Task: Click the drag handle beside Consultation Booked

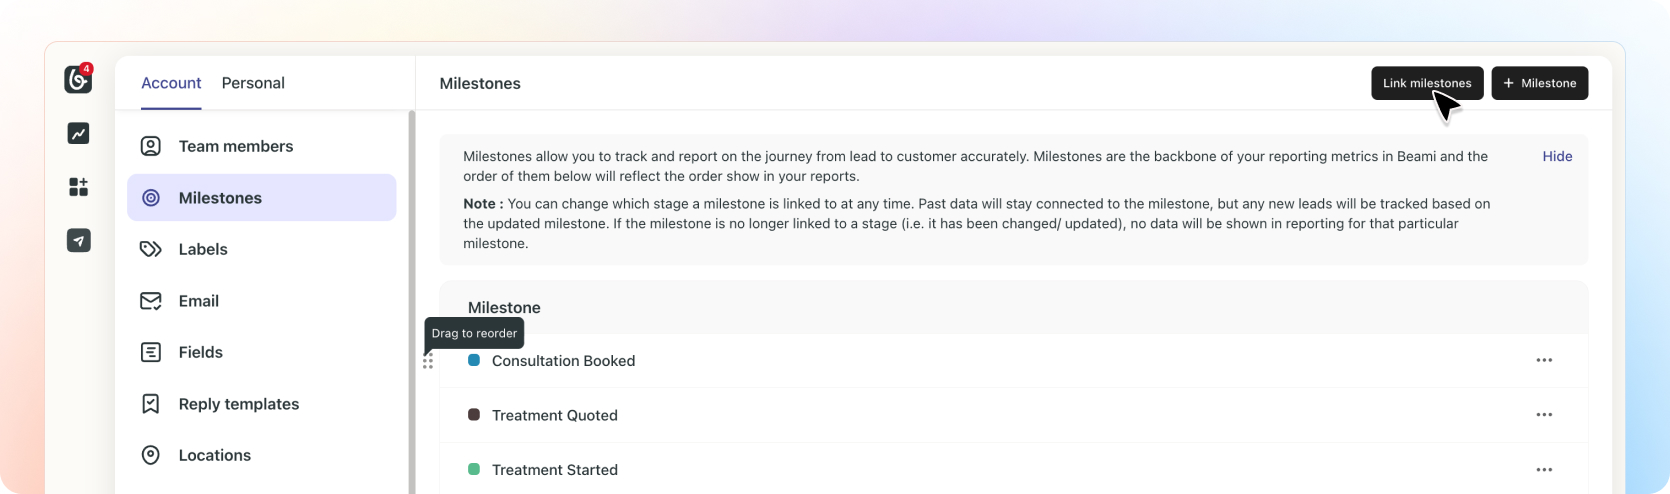Action: click(x=428, y=362)
